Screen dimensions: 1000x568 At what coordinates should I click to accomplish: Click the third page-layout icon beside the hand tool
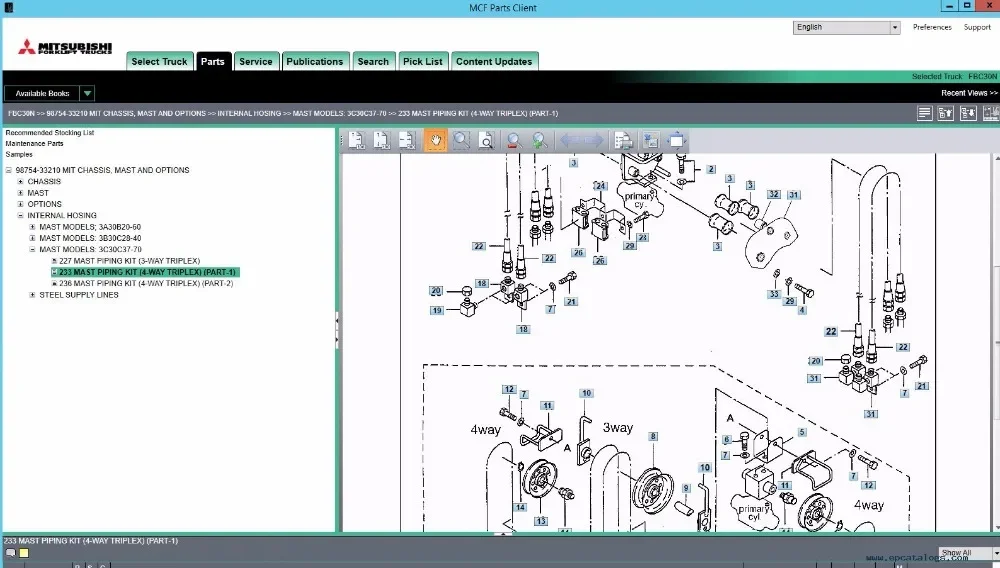408,140
